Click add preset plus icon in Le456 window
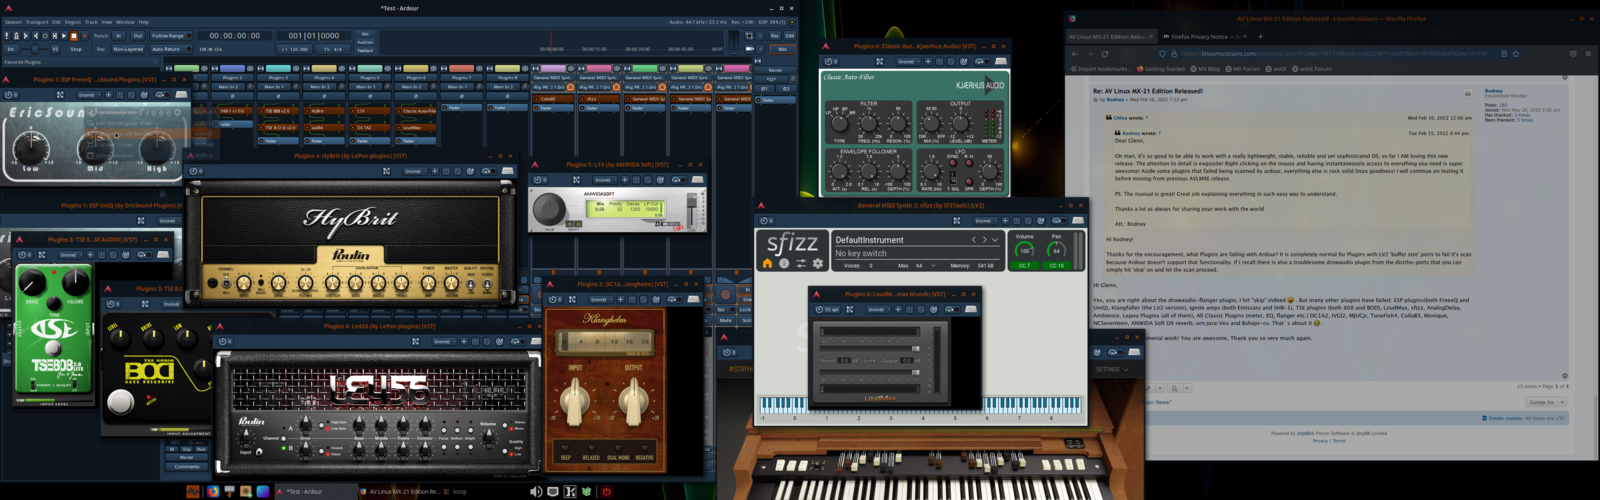This screenshot has width=1600, height=500. 464,341
